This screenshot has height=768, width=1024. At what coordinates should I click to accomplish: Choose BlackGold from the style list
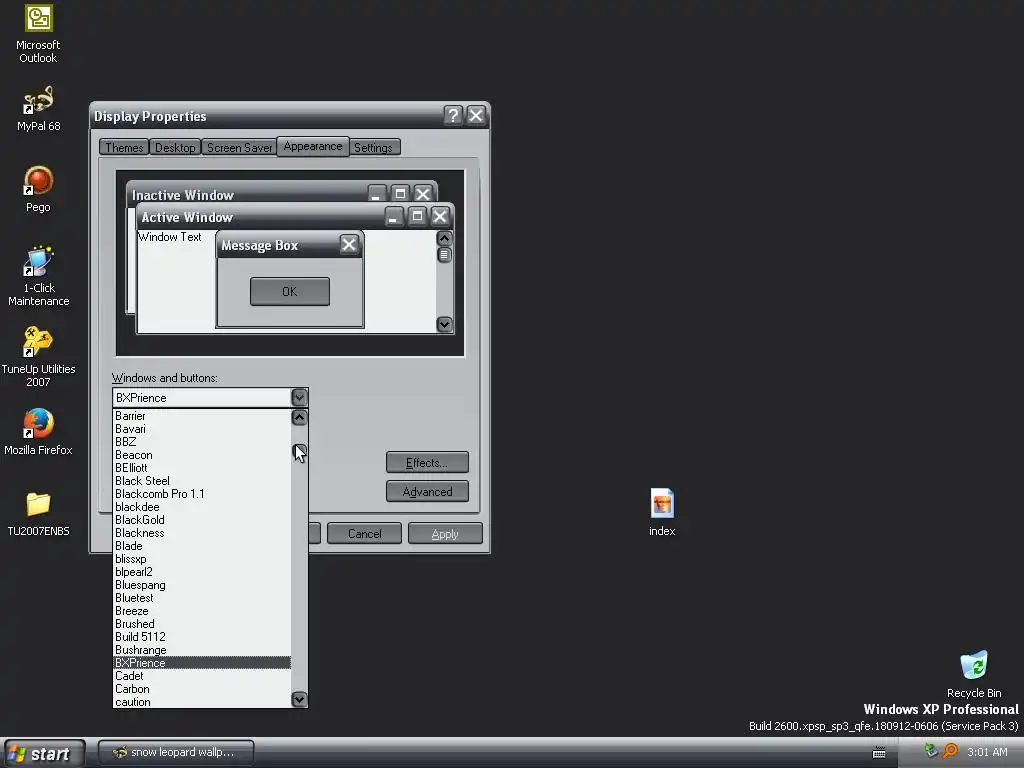pos(202,520)
